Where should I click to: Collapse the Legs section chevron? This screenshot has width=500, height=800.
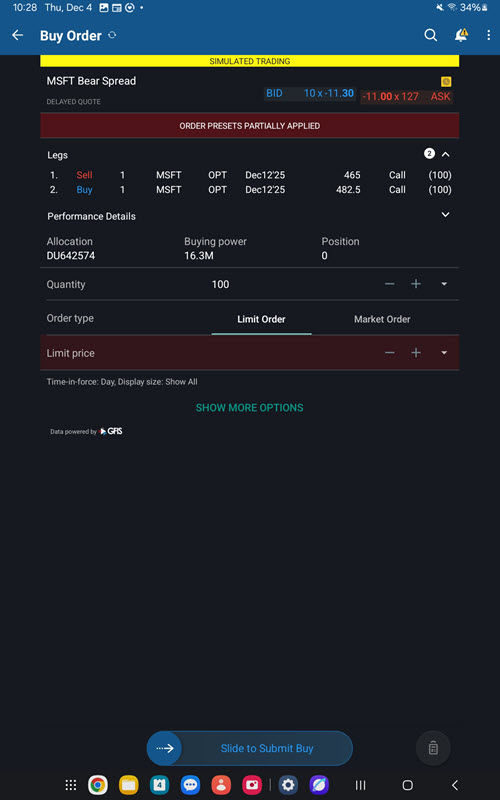coord(445,154)
